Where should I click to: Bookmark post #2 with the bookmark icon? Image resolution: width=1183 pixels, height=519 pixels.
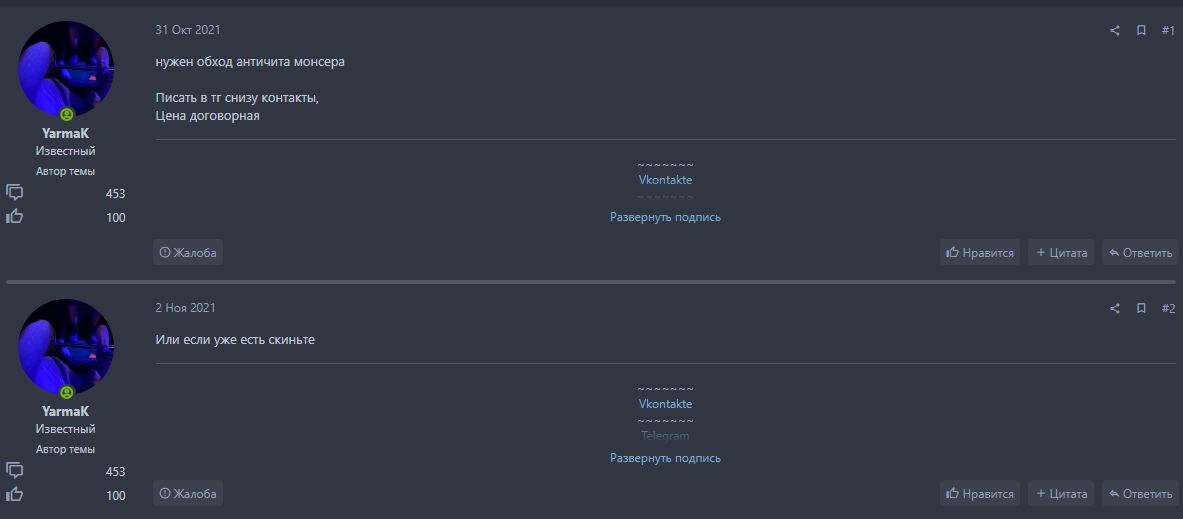1141,309
